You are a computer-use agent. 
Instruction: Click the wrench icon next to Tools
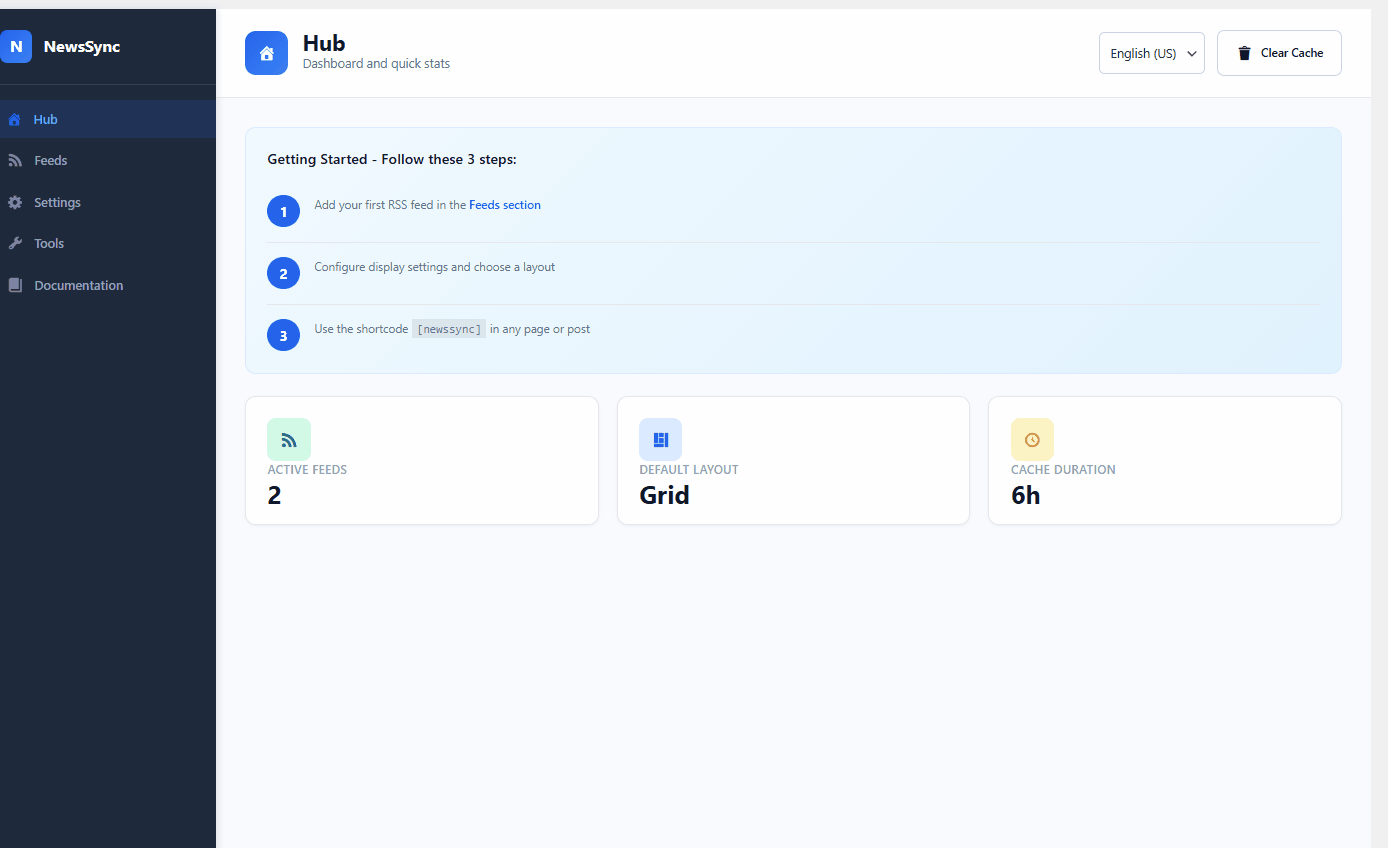tap(16, 243)
